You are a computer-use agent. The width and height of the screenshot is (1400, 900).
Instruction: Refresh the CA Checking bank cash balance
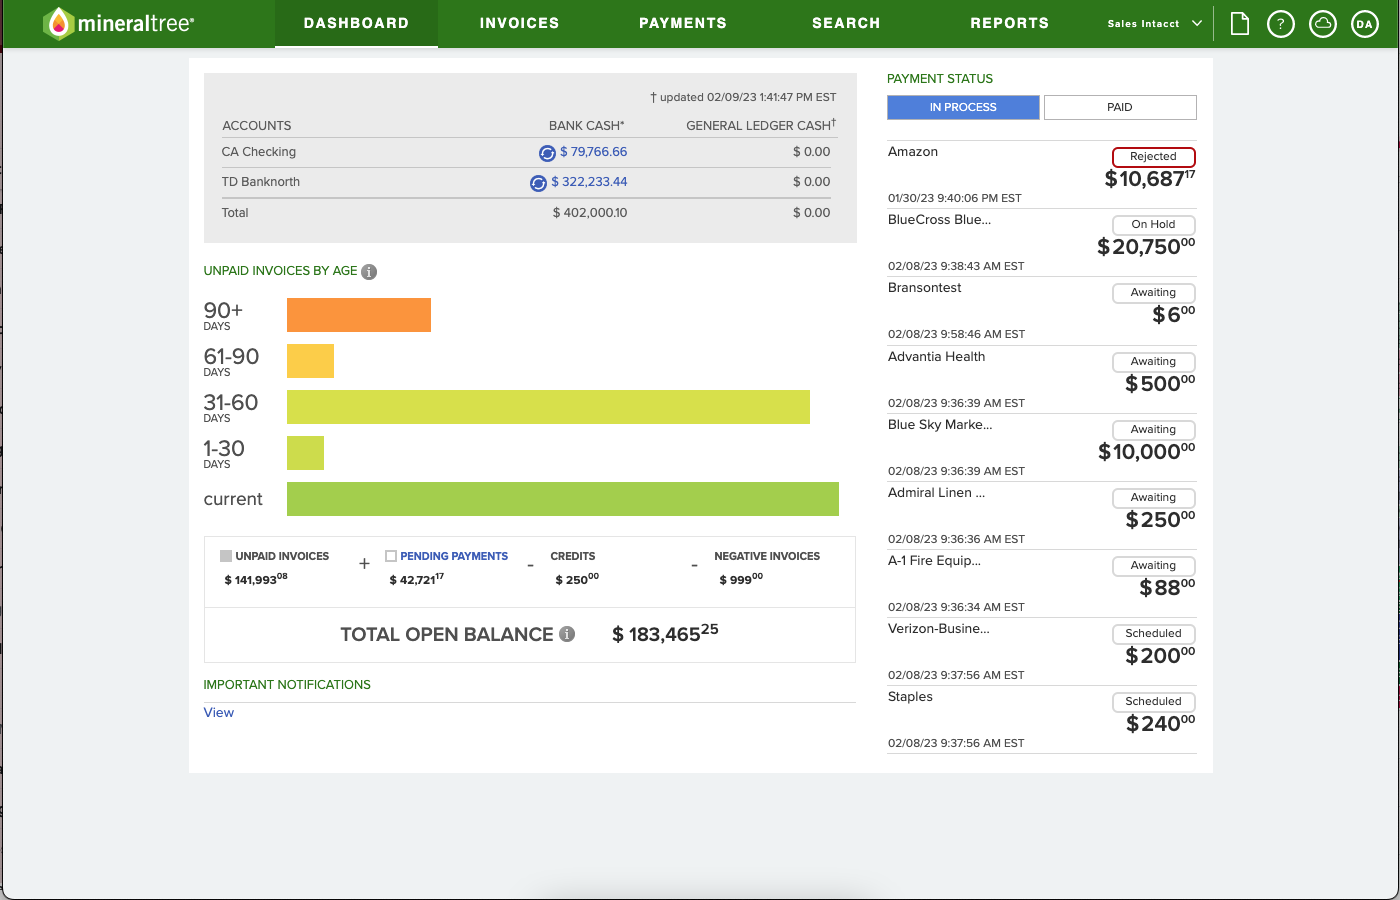(546, 152)
